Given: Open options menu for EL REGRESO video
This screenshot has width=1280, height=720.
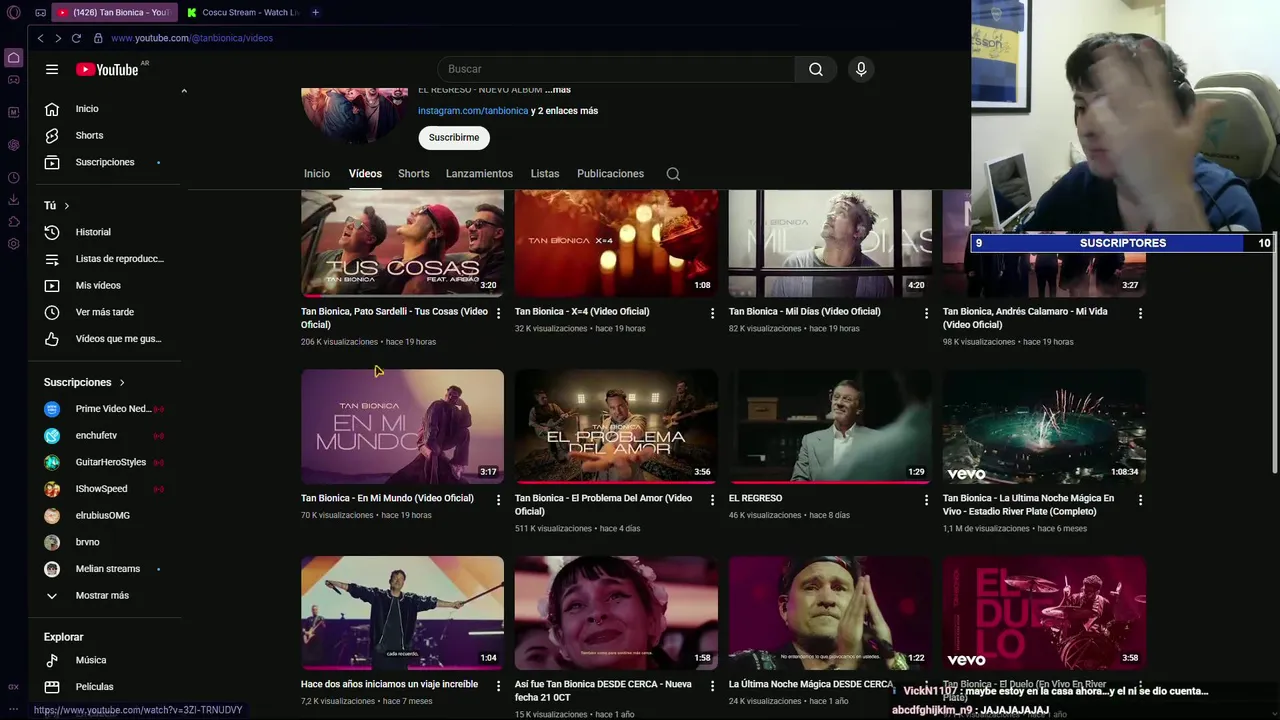Looking at the screenshot, I should [x=926, y=499].
